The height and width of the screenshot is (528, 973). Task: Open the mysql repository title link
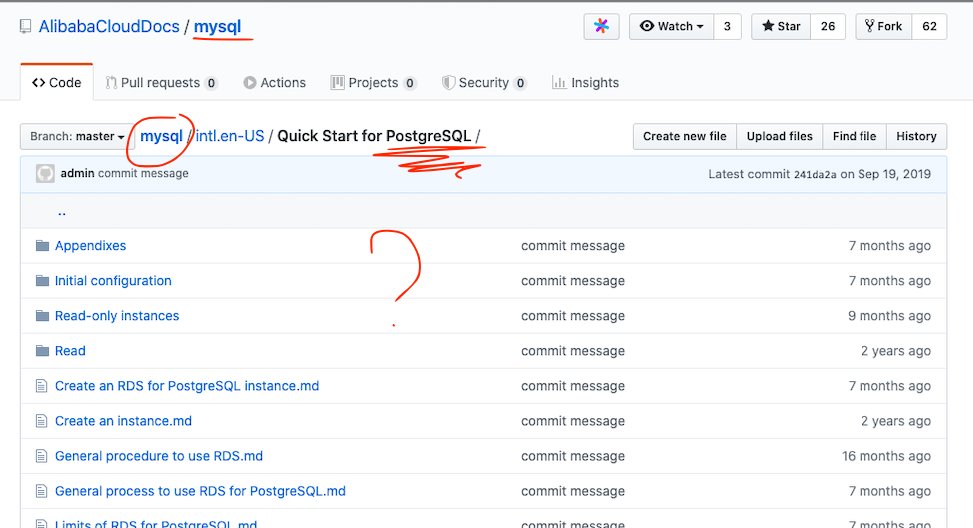[x=217, y=27]
